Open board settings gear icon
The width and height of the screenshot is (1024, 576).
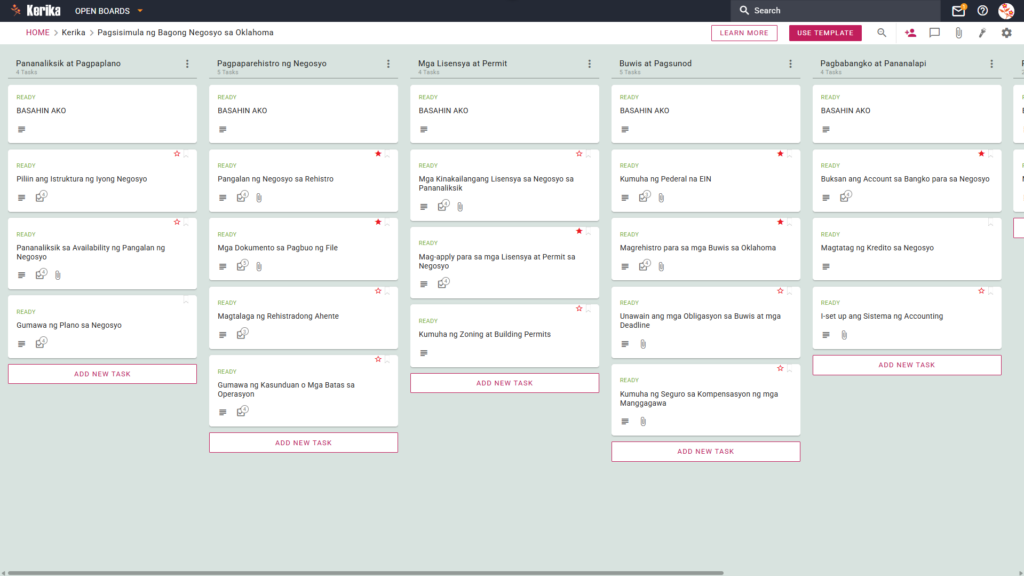tap(1006, 33)
